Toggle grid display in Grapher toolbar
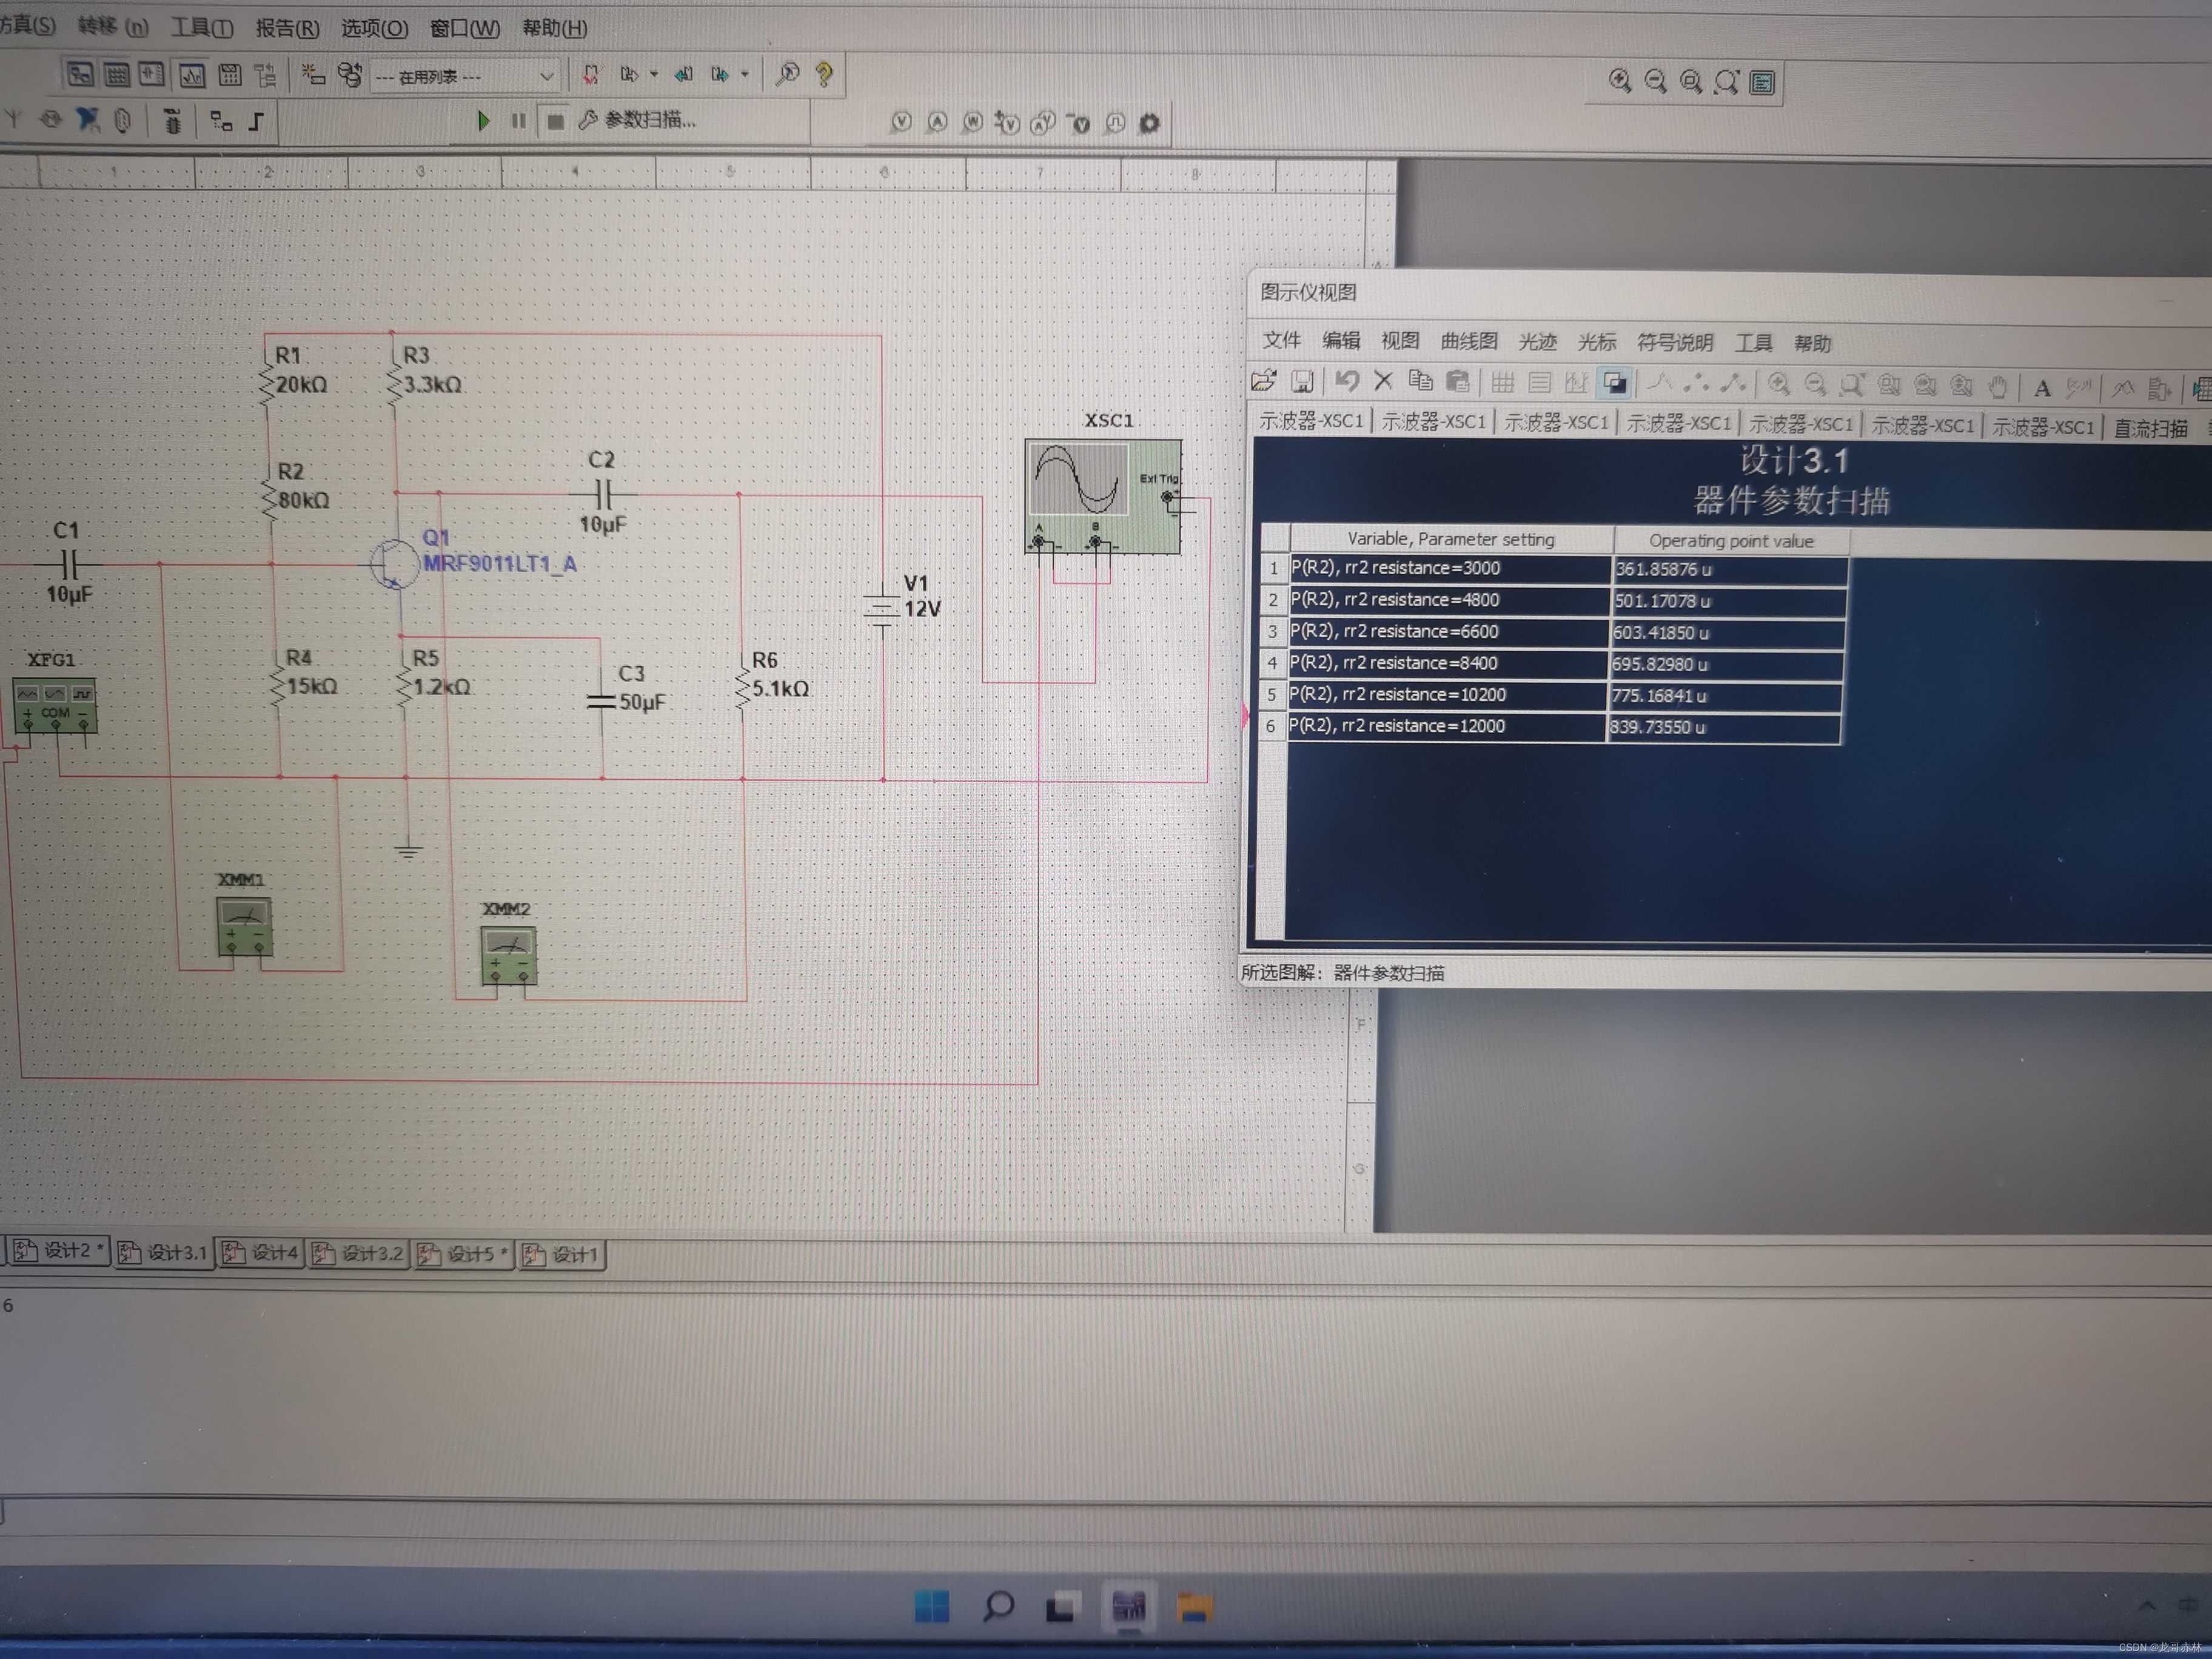This screenshot has width=2212, height=1659. point(1502,382)
